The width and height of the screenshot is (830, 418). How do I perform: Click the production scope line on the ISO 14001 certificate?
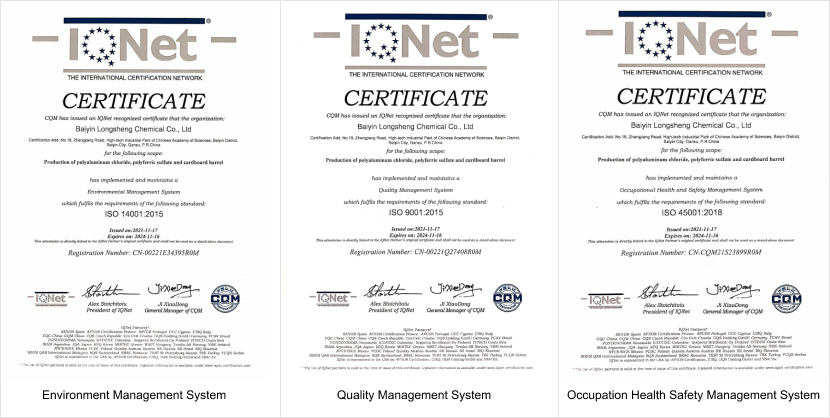point(133,162)
